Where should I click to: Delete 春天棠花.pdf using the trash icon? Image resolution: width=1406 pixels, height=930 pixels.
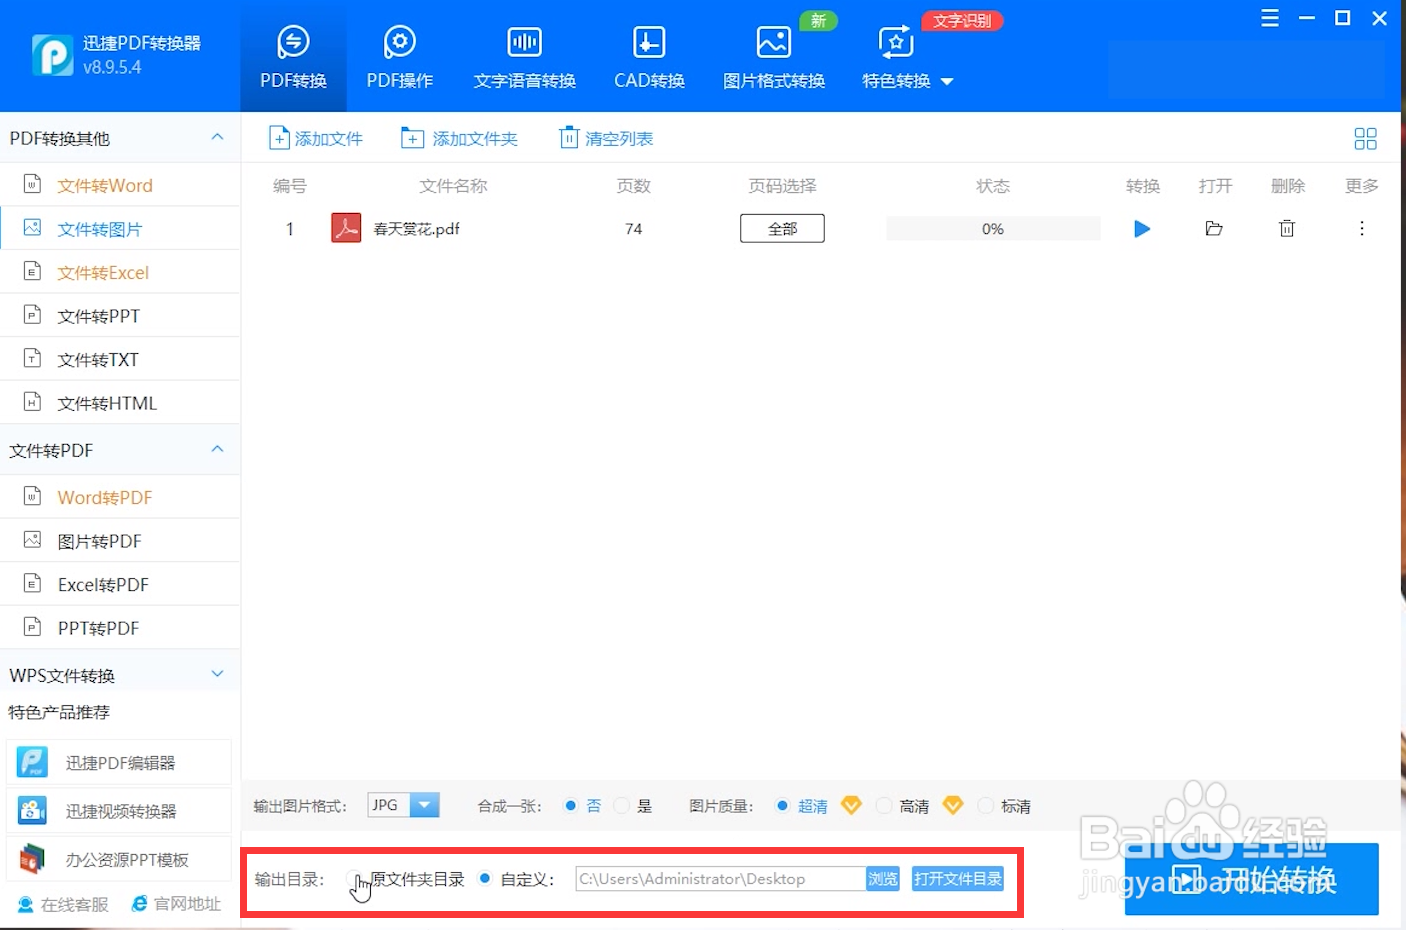tap(1287, 228)
